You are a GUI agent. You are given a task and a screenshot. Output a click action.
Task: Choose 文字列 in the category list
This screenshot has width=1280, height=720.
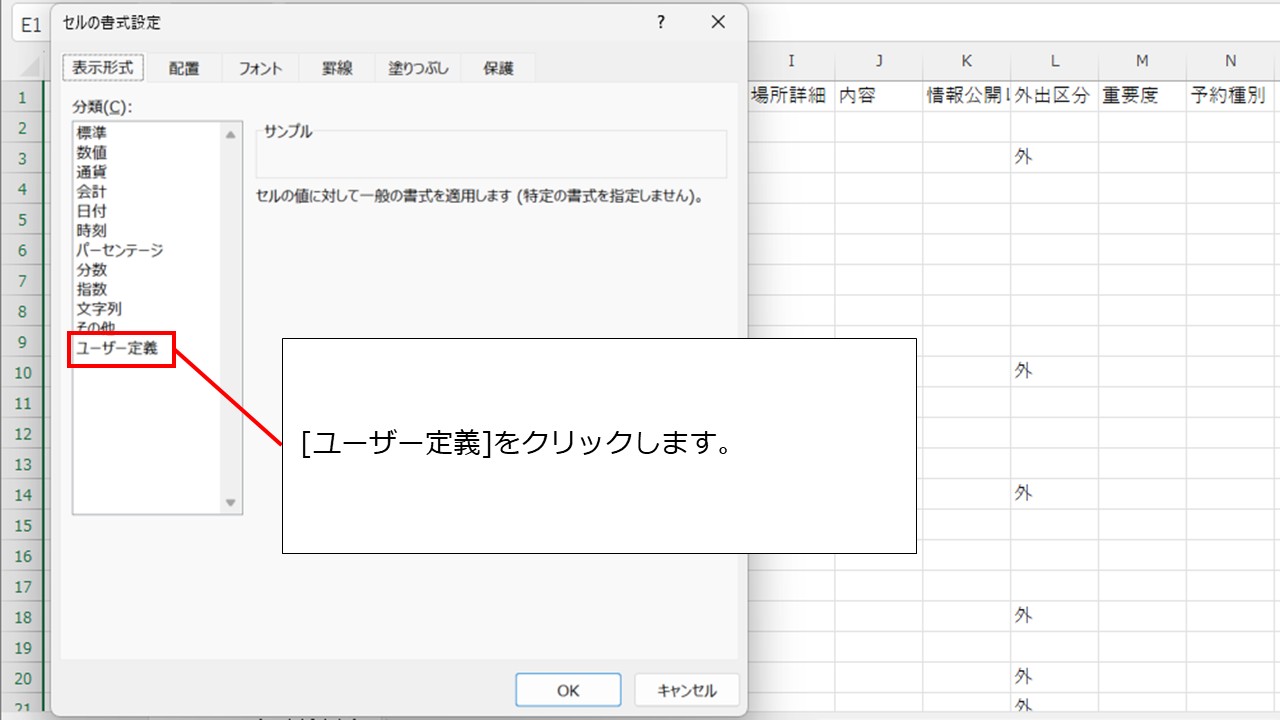coord(99,309)
